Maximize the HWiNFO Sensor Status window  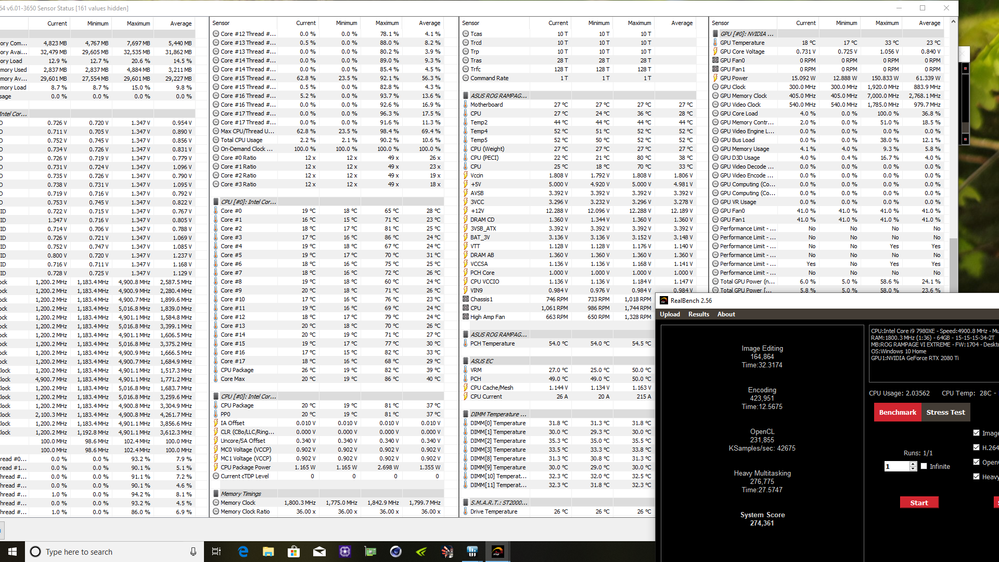click(923, 8)
